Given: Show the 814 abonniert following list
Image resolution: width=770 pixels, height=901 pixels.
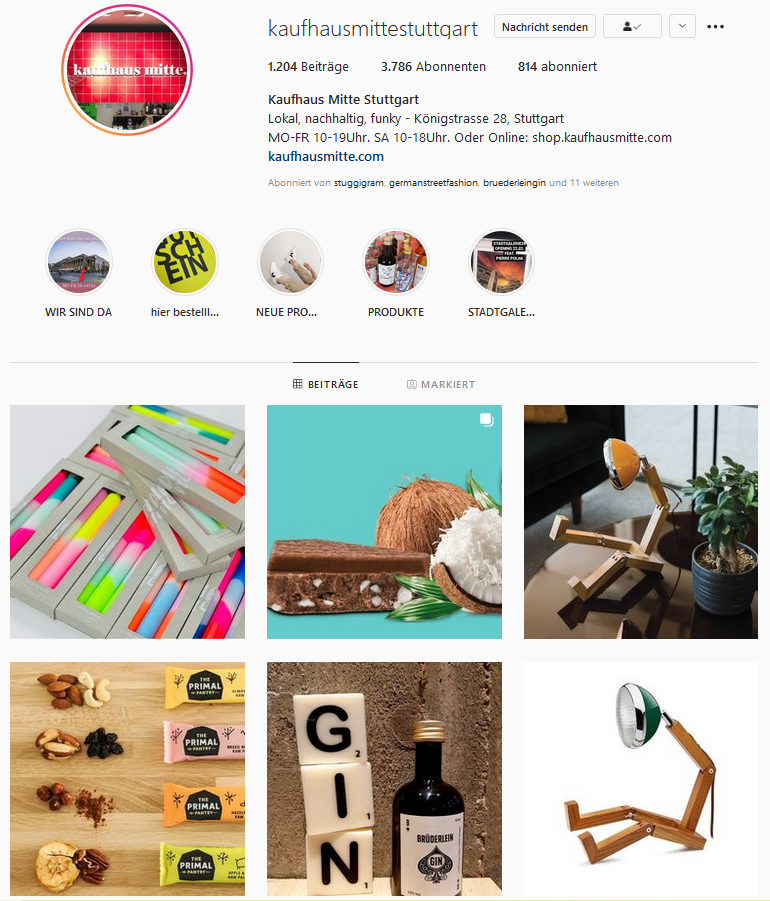Looking at the screenshot, I should pos(557,67).
